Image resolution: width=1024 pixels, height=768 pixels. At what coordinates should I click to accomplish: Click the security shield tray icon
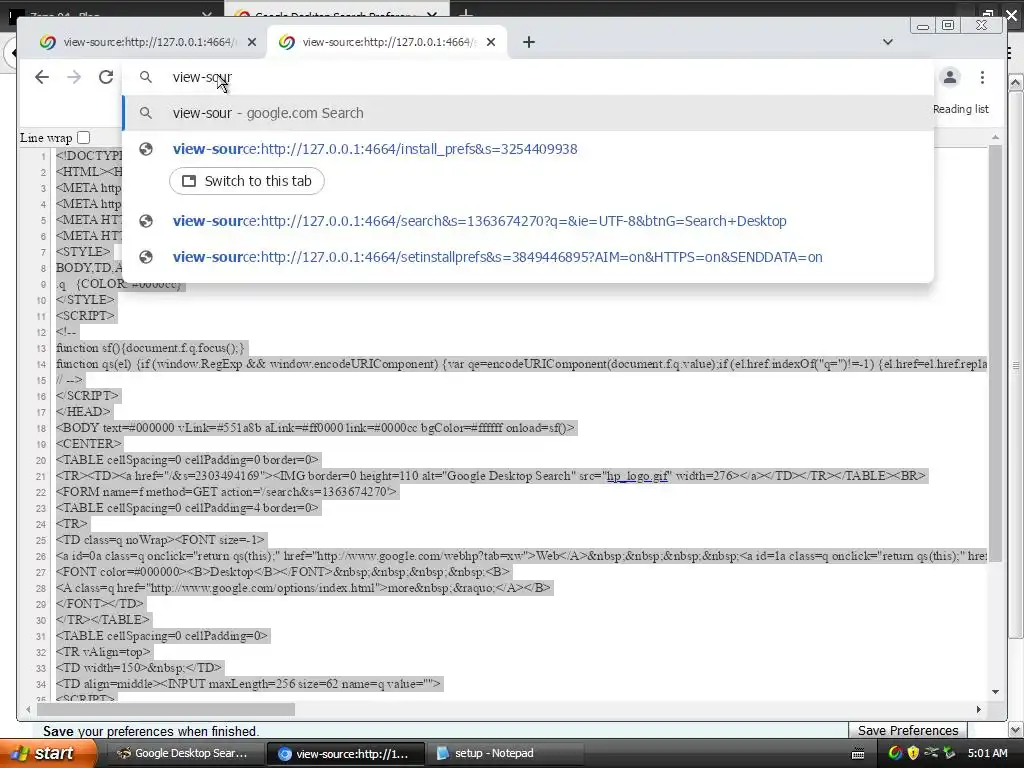913,753
